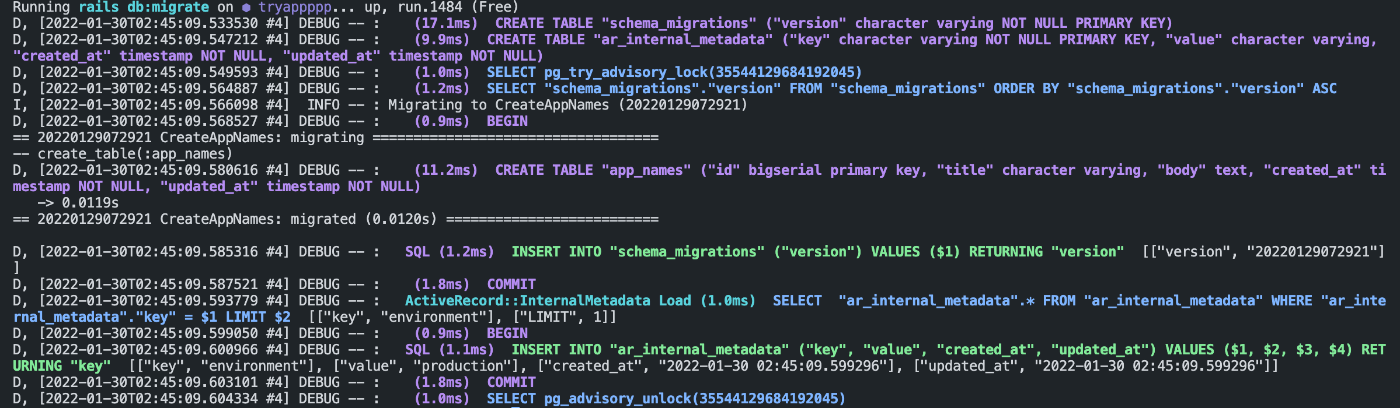Click 'SELECT pg_try_advisory_lock(35544129684192045)' text
The image size is (1400, 408).
click(674, 72)
